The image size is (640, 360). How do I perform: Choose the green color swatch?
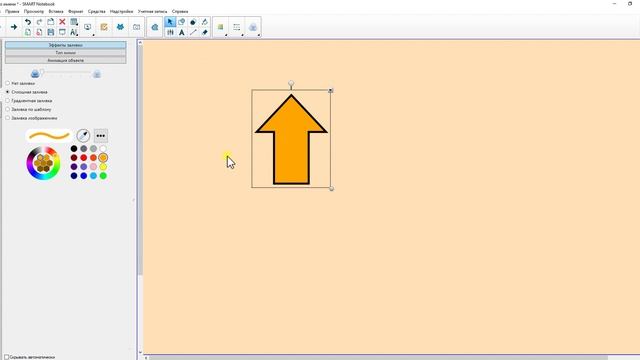coord(103,176)
